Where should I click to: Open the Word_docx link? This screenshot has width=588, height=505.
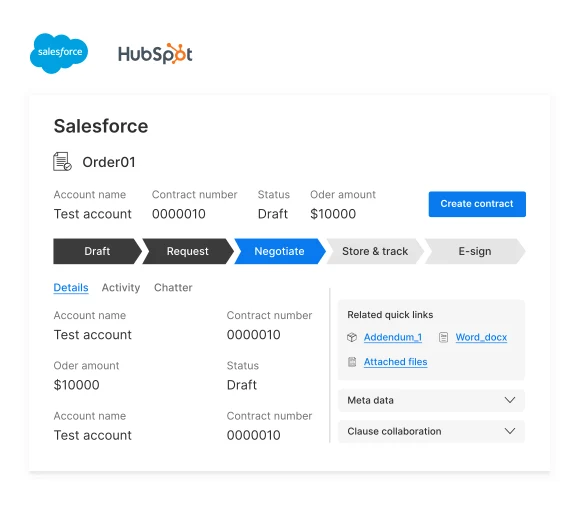pyautogui.click(x=481, y=337)
